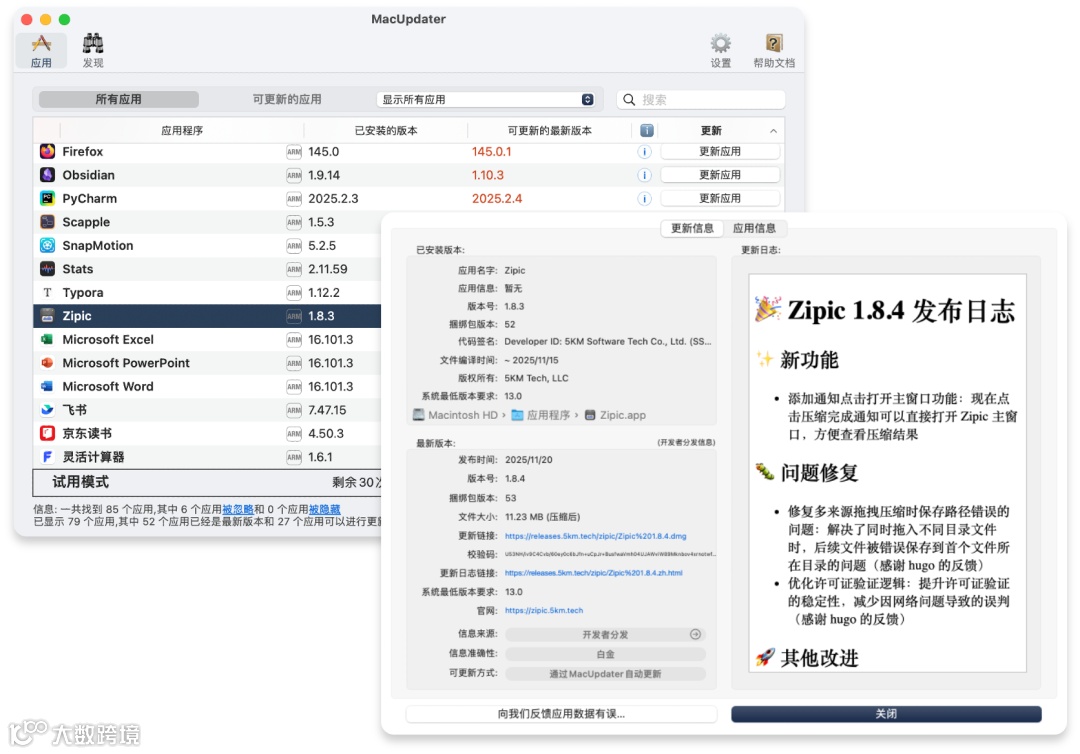Focus the 搜索 search field

(701, 99)
